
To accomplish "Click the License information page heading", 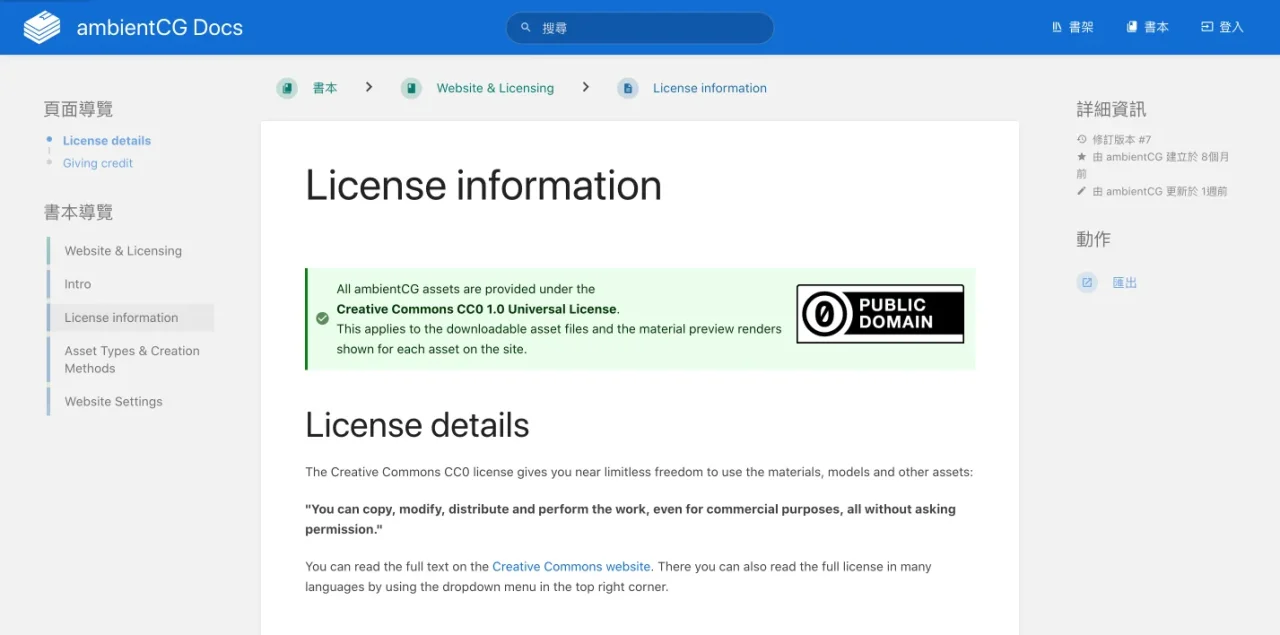I will (483, 185).
